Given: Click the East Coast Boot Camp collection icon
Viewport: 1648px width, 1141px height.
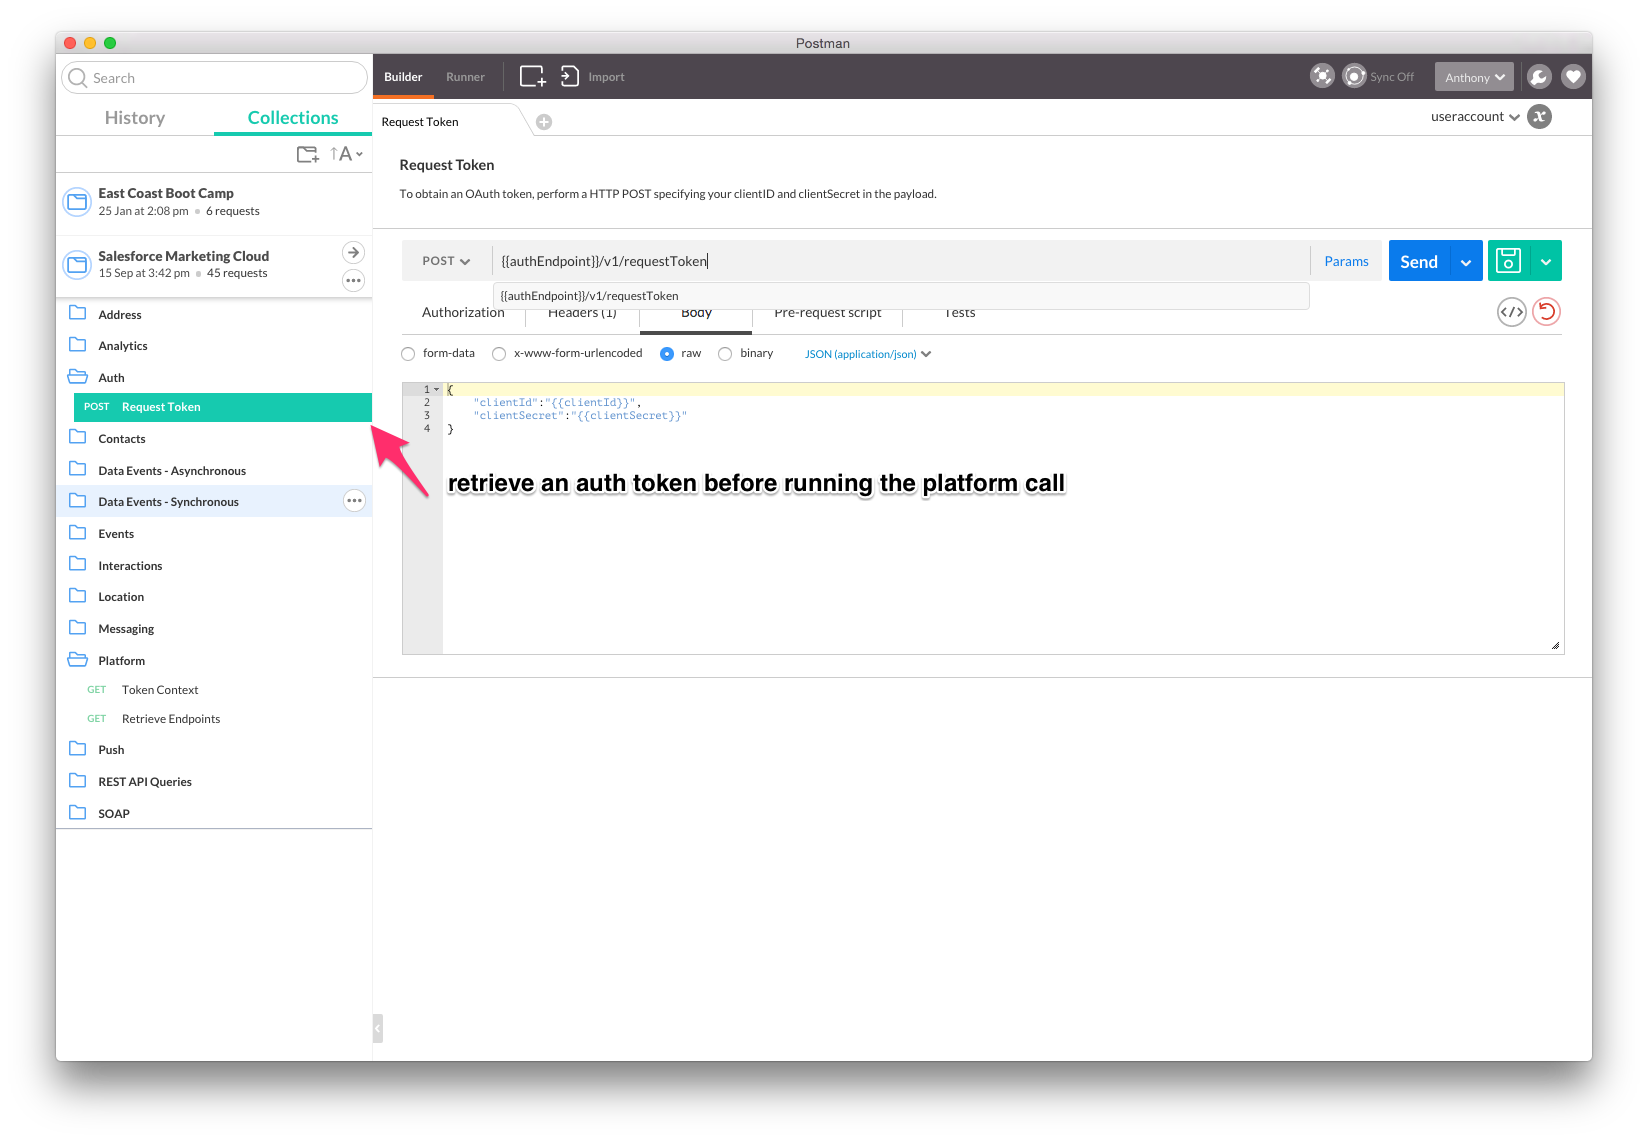Looking at the screenshot, I should point(77,202).
